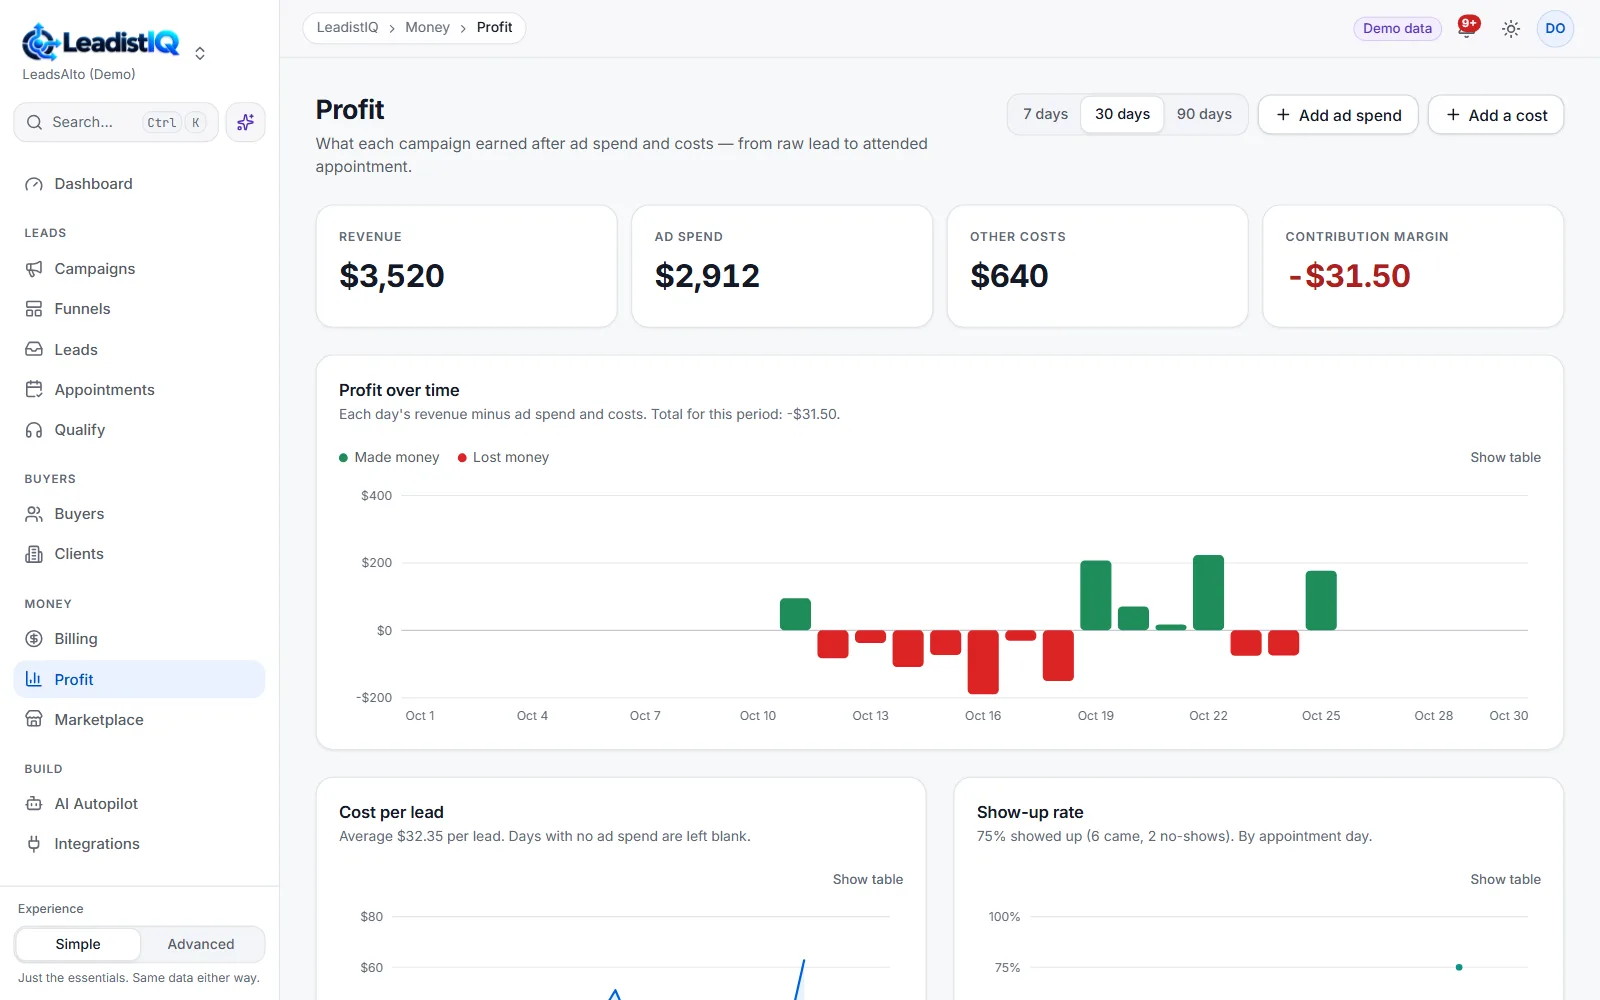Show table for Profit over time
The width and height of the screenshot is (1600, 1000).
[1505, 457]
